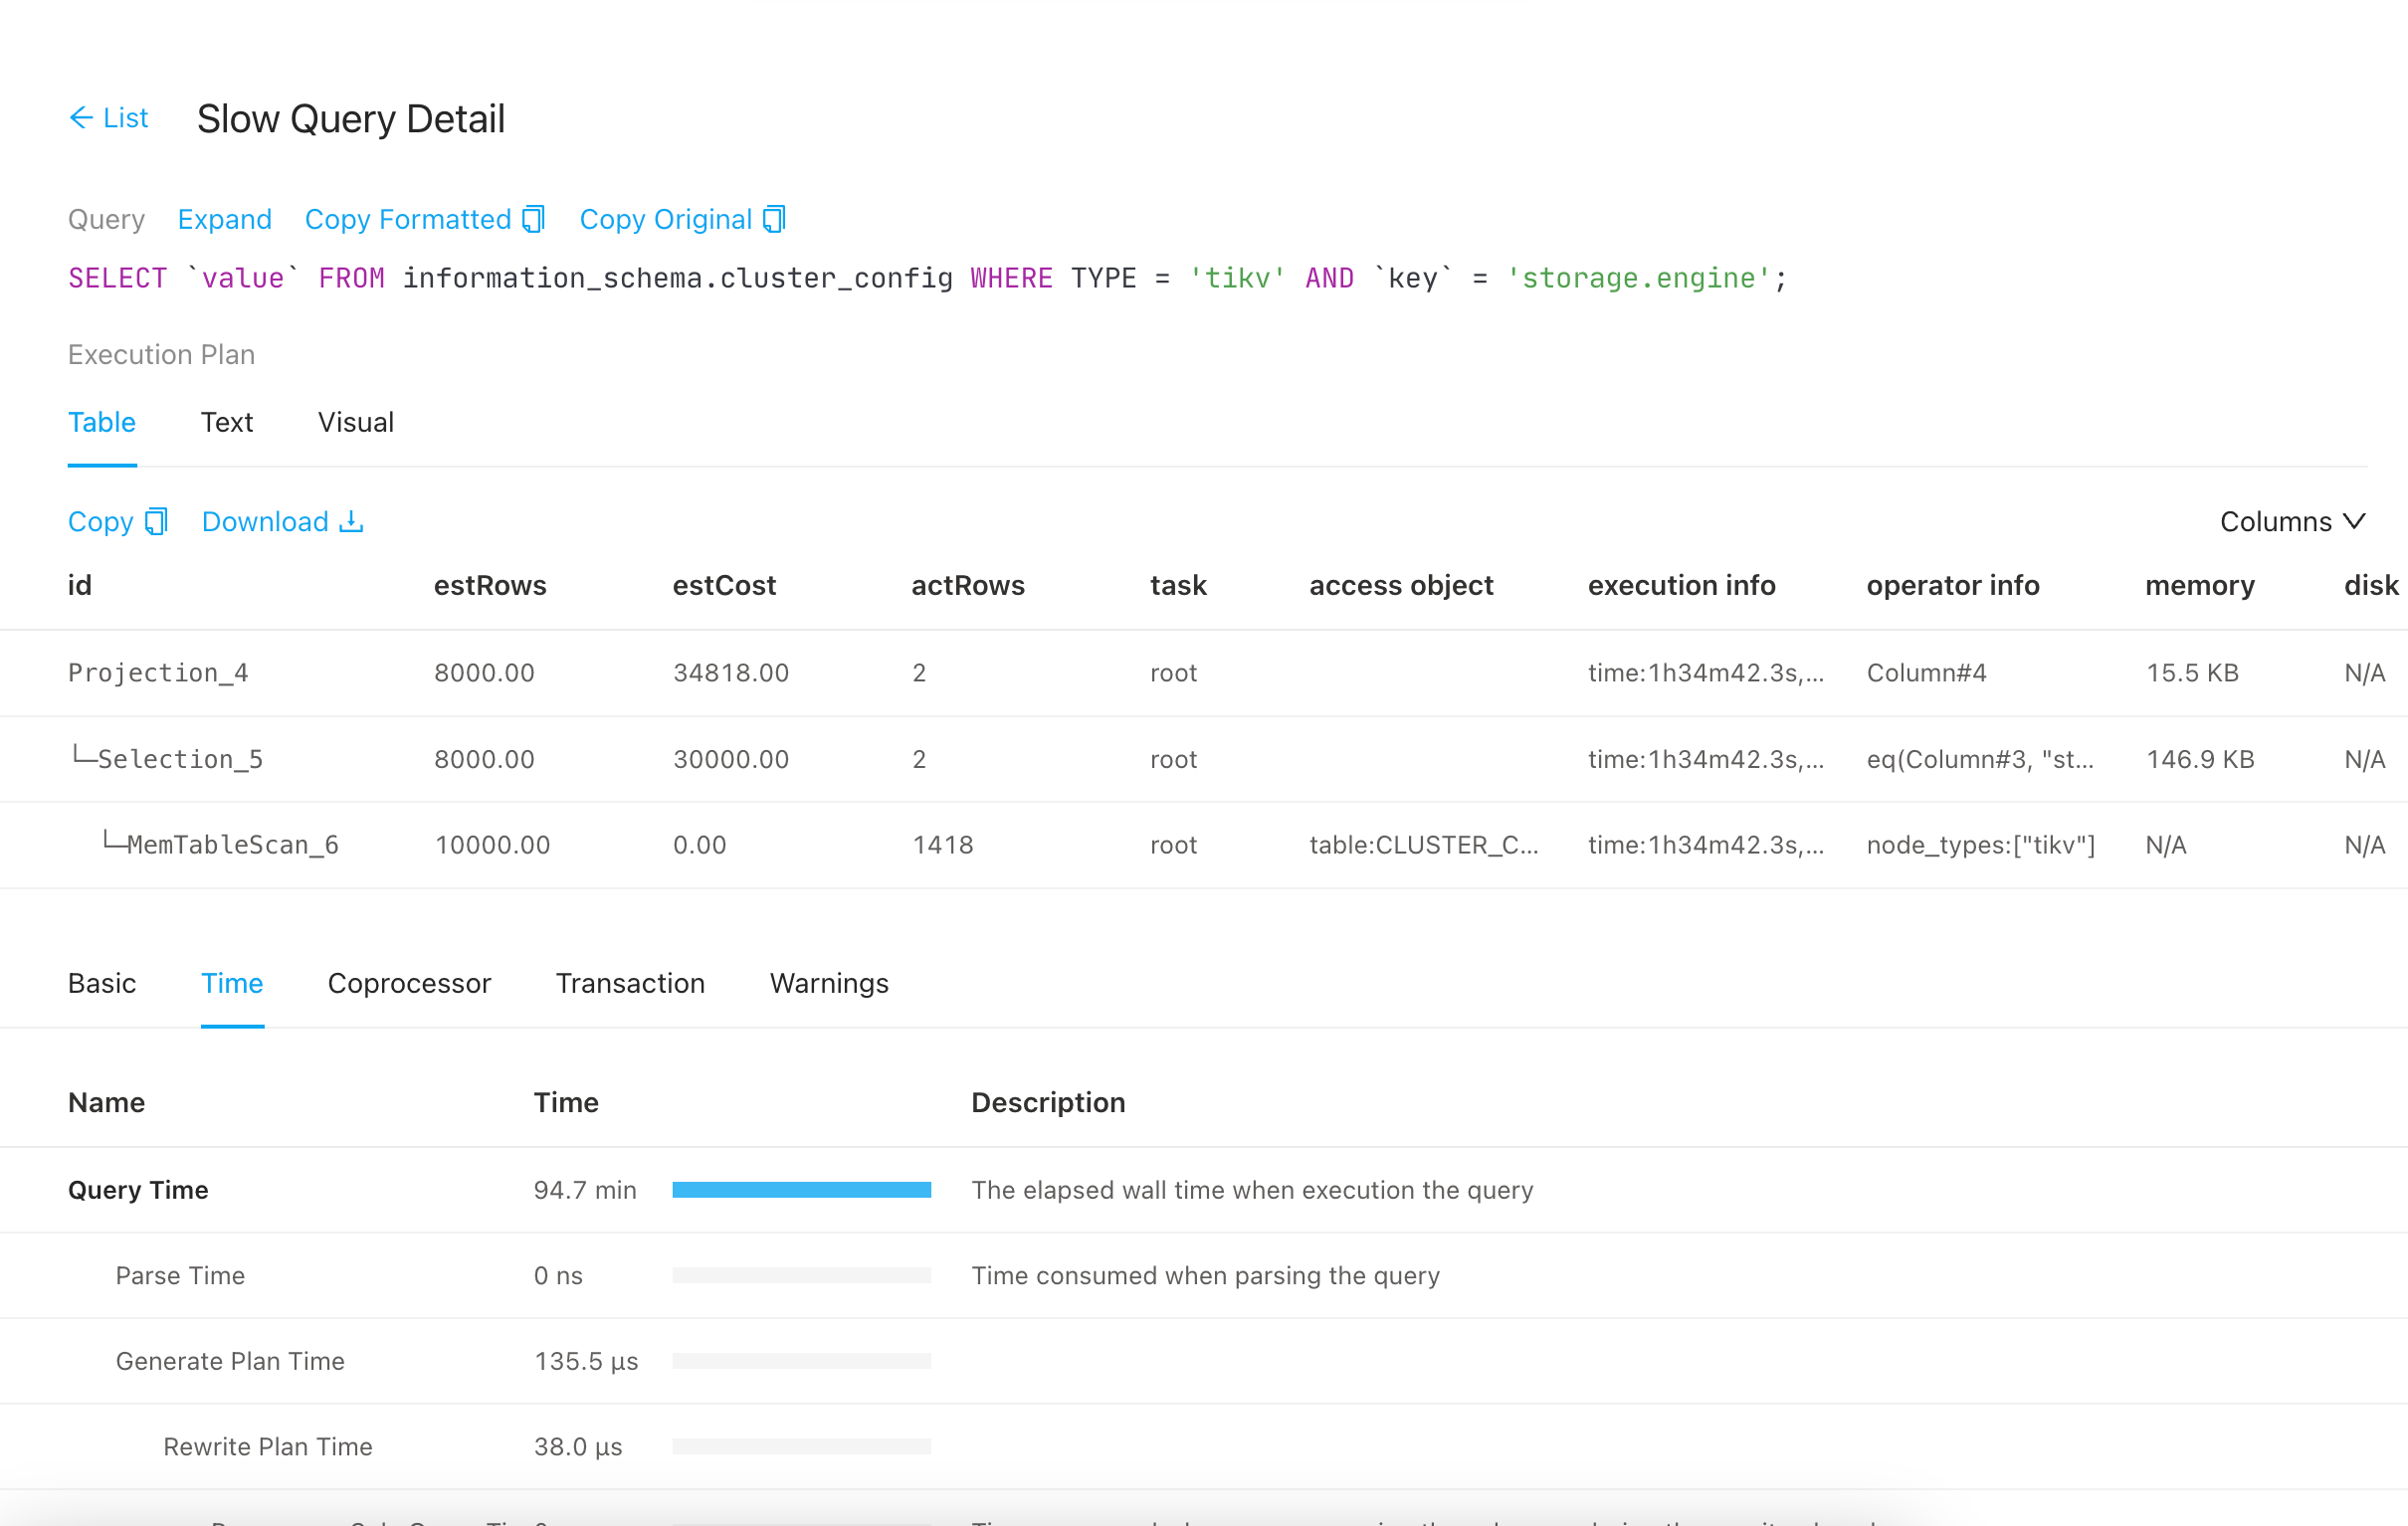This screenshot has height=1526, width=2408.
Task: Click the Download arrow icon
Action: point(351,522)
